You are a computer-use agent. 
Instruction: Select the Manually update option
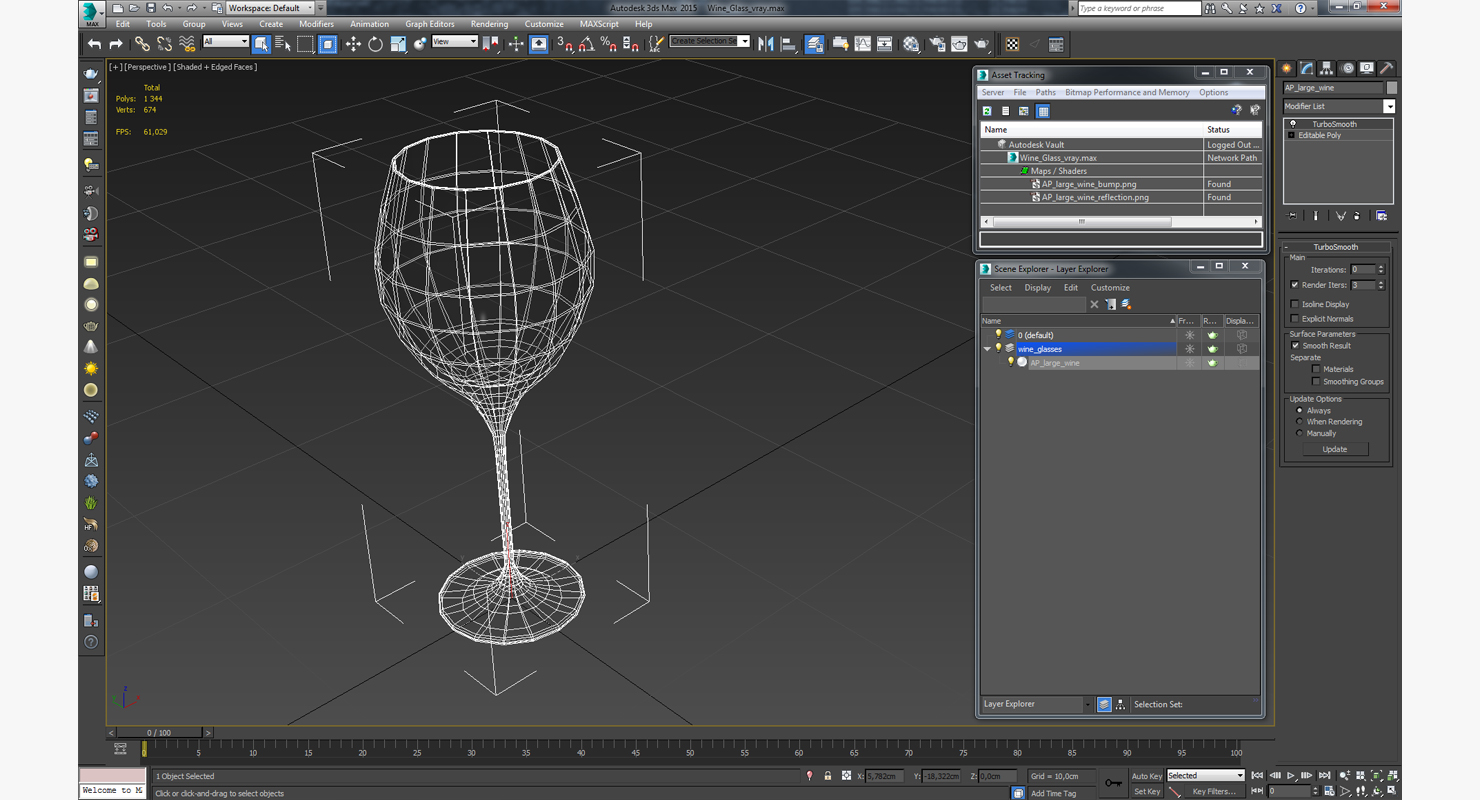[x=1300, y=434]
